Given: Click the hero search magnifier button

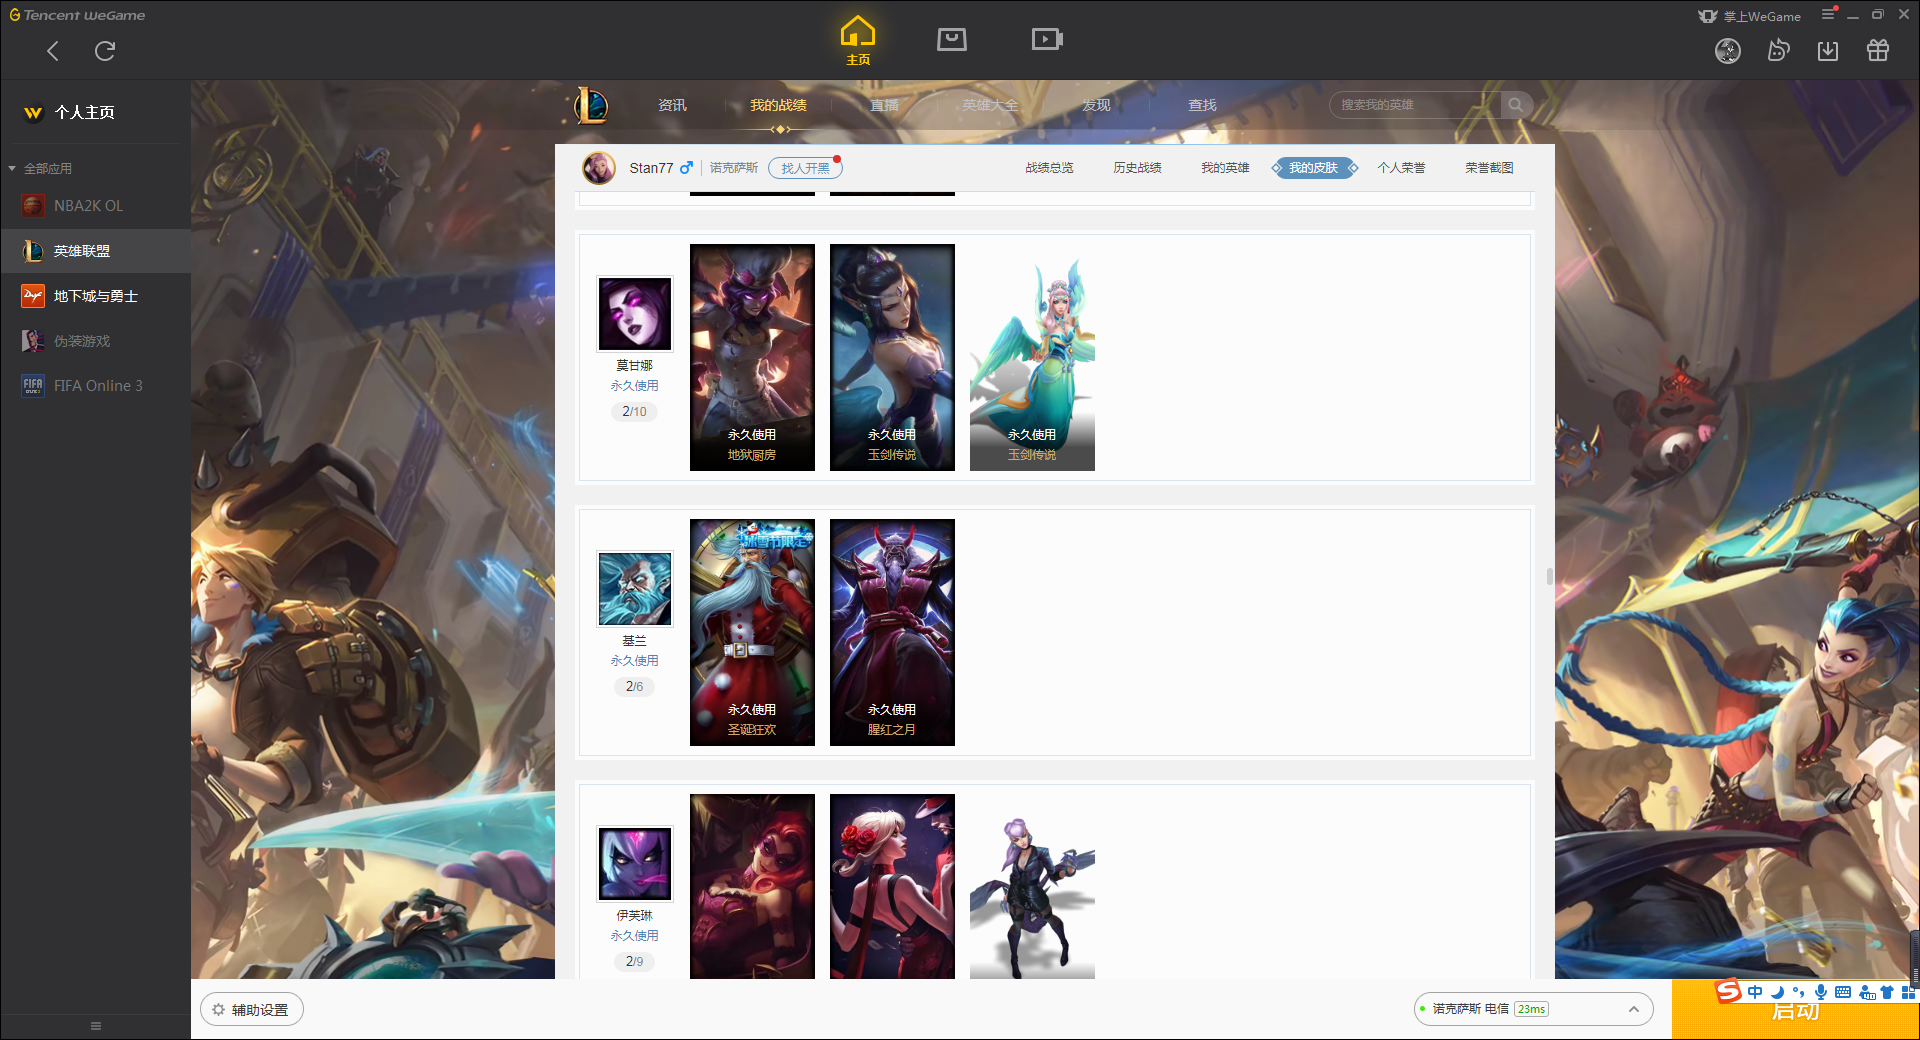Looking at the screenshot, I should tap(1516, 105).
